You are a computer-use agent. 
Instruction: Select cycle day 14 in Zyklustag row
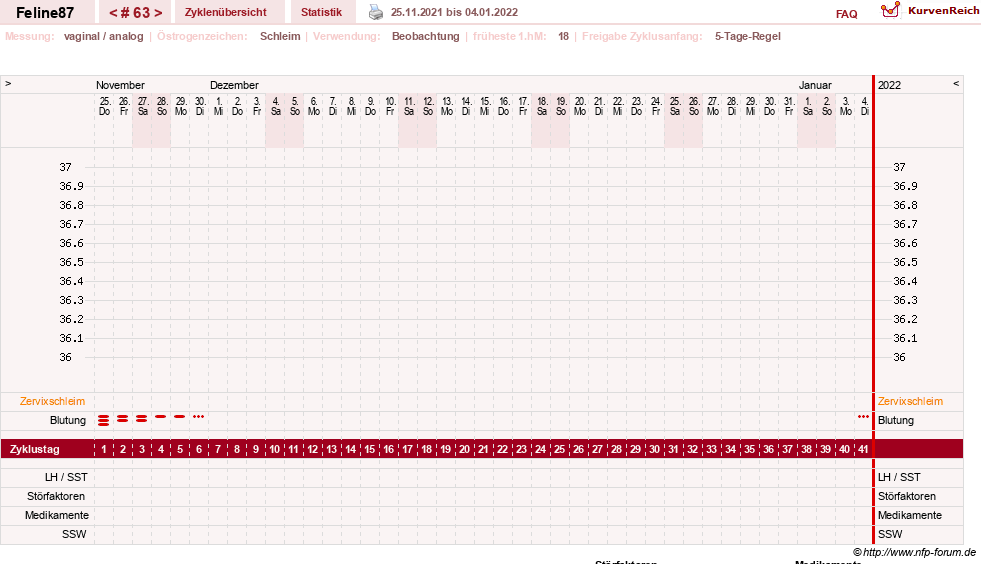[x=350, y=449]
